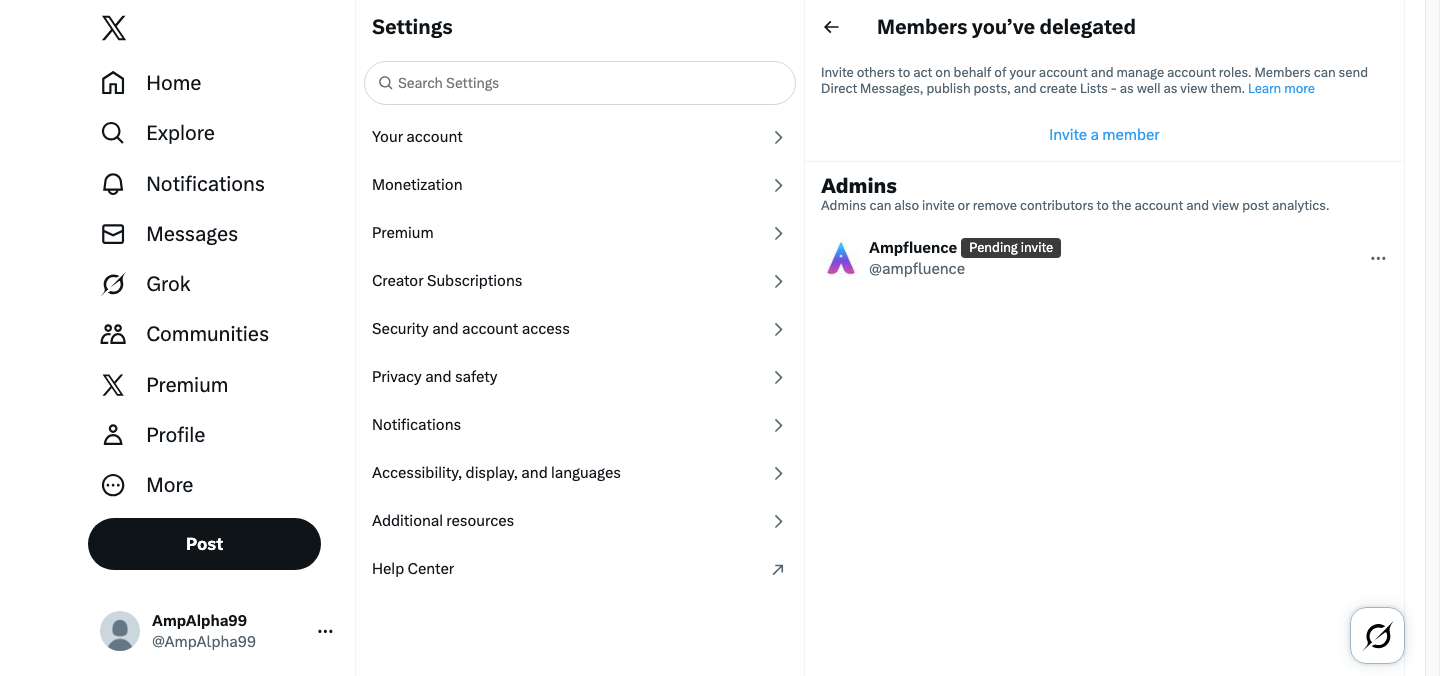Open Messages envelope in sidebar
This screenshot has height=676, width=1440.
click(x=113, y=234)
